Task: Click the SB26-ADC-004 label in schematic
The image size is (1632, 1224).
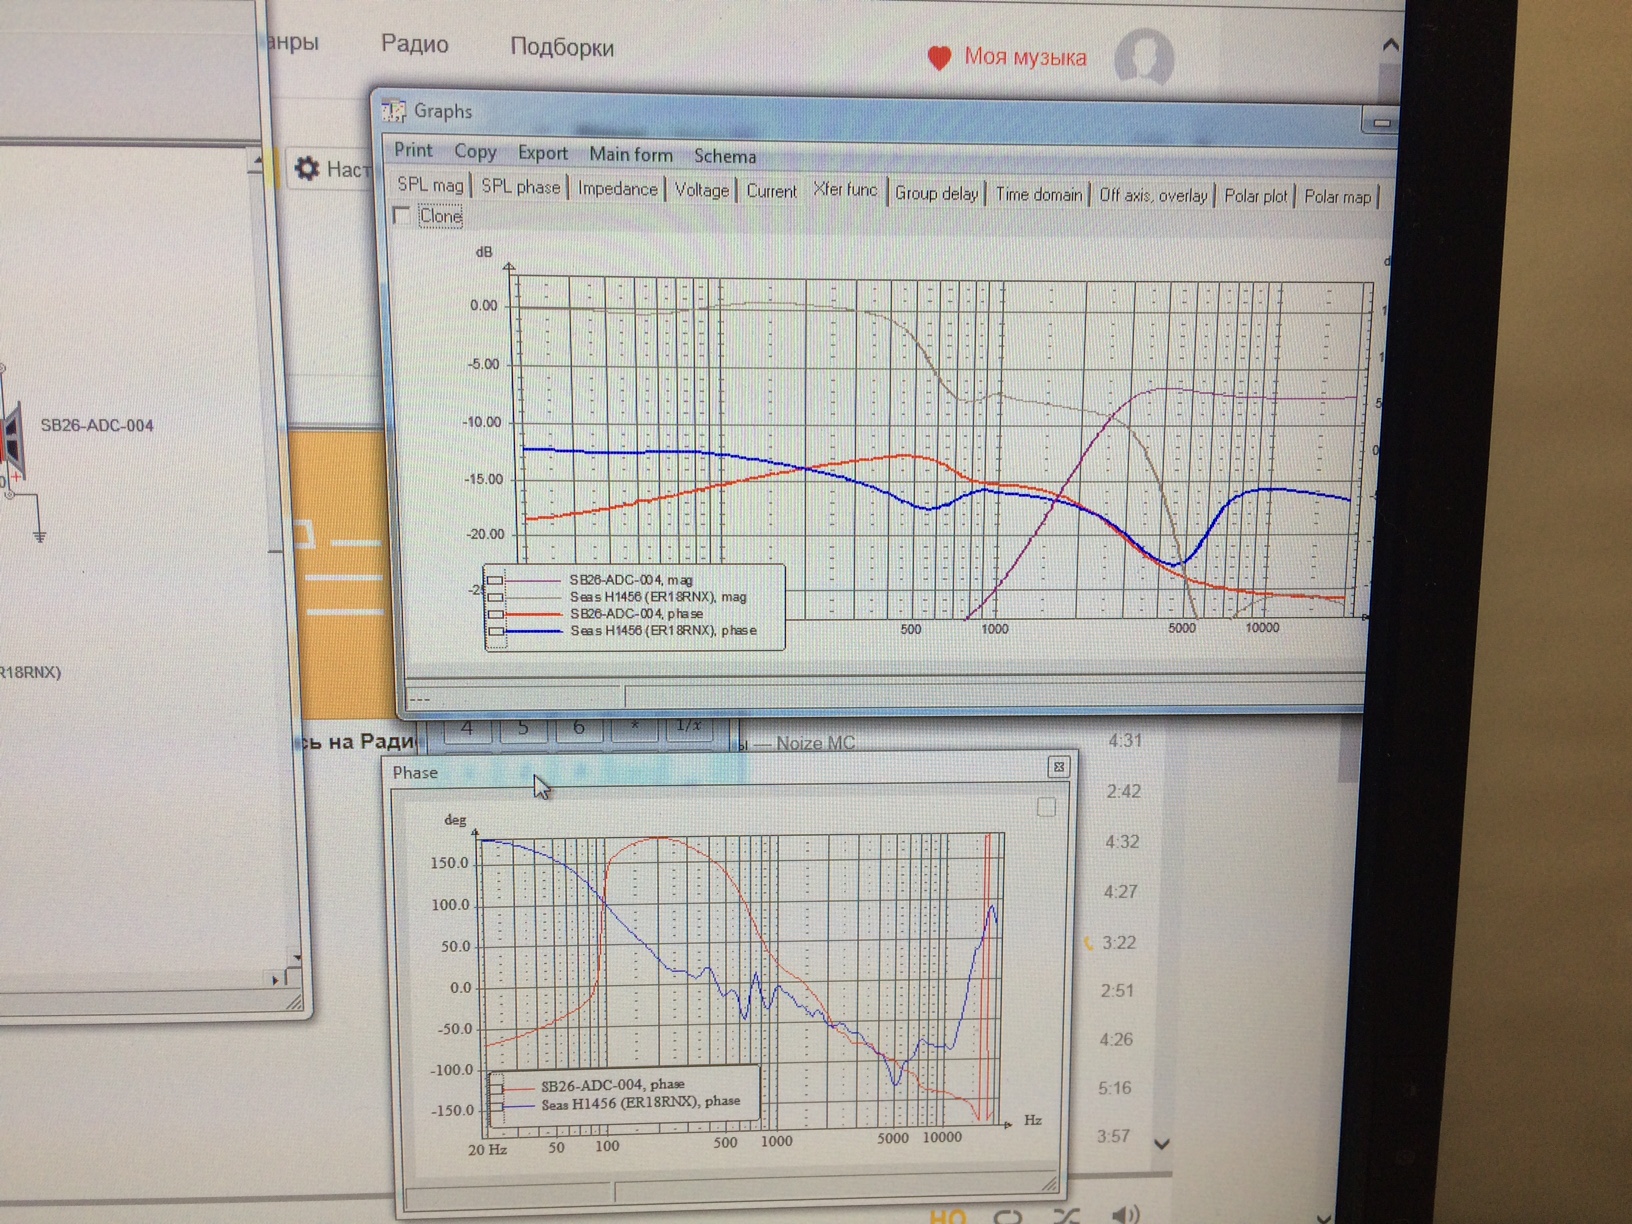Action: (x=97, y=425)
